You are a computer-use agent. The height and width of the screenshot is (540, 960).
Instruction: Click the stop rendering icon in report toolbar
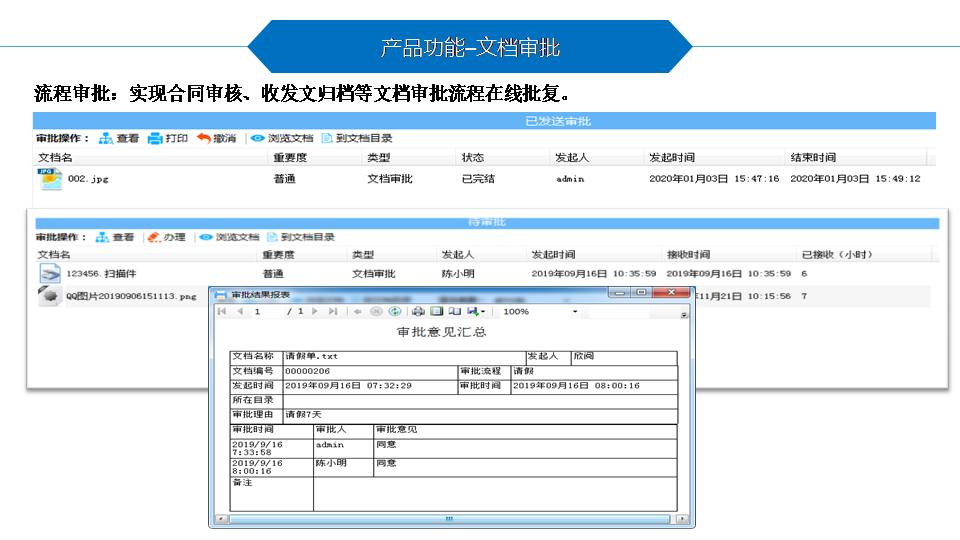tap(376, 312)
